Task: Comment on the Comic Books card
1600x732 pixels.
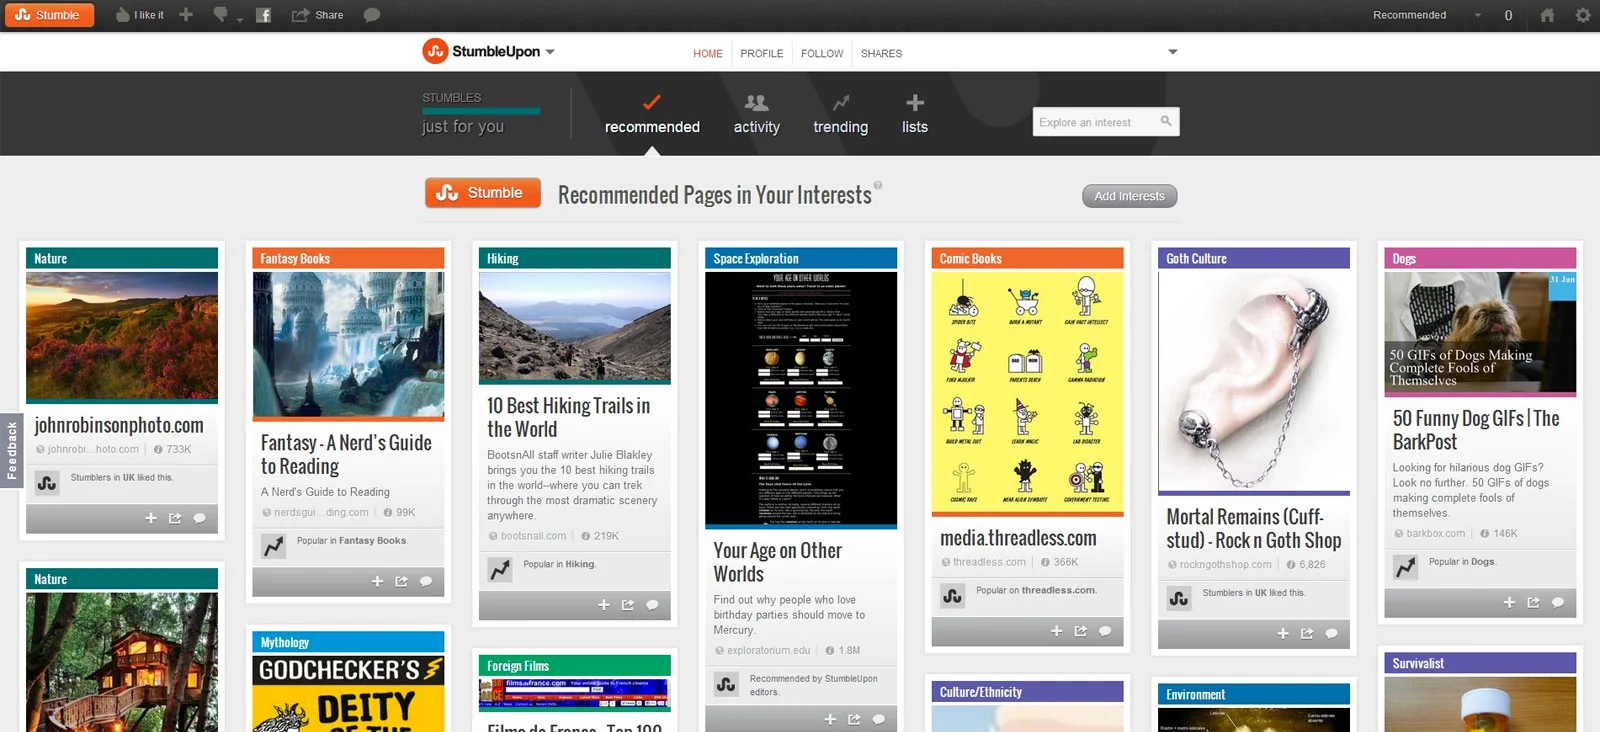Action: 1104,631
